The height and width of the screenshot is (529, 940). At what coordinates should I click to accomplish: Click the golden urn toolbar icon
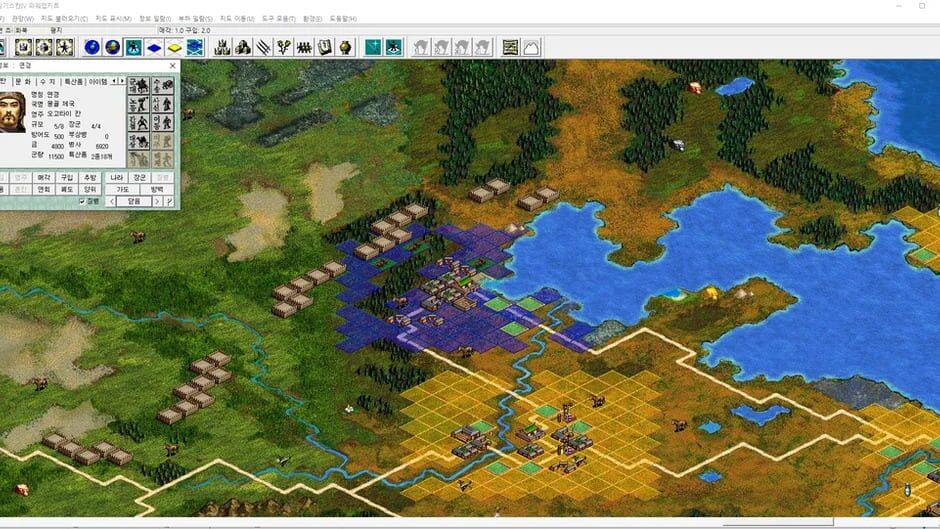(345, 47)
